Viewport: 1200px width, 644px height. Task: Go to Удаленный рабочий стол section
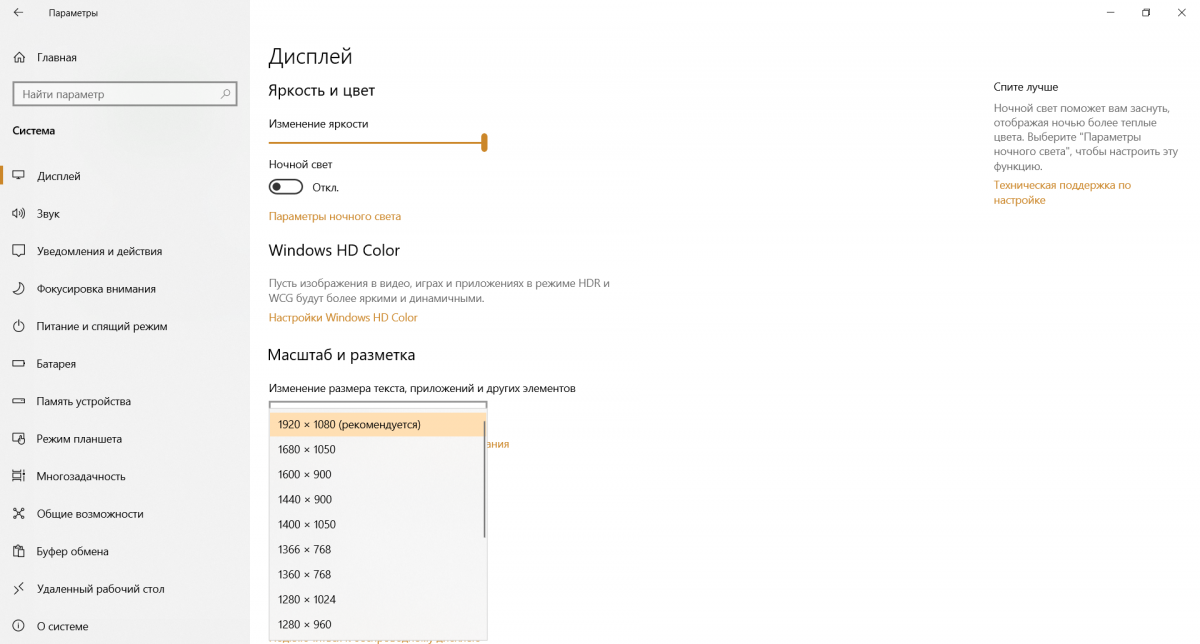(x=100, y=589)
